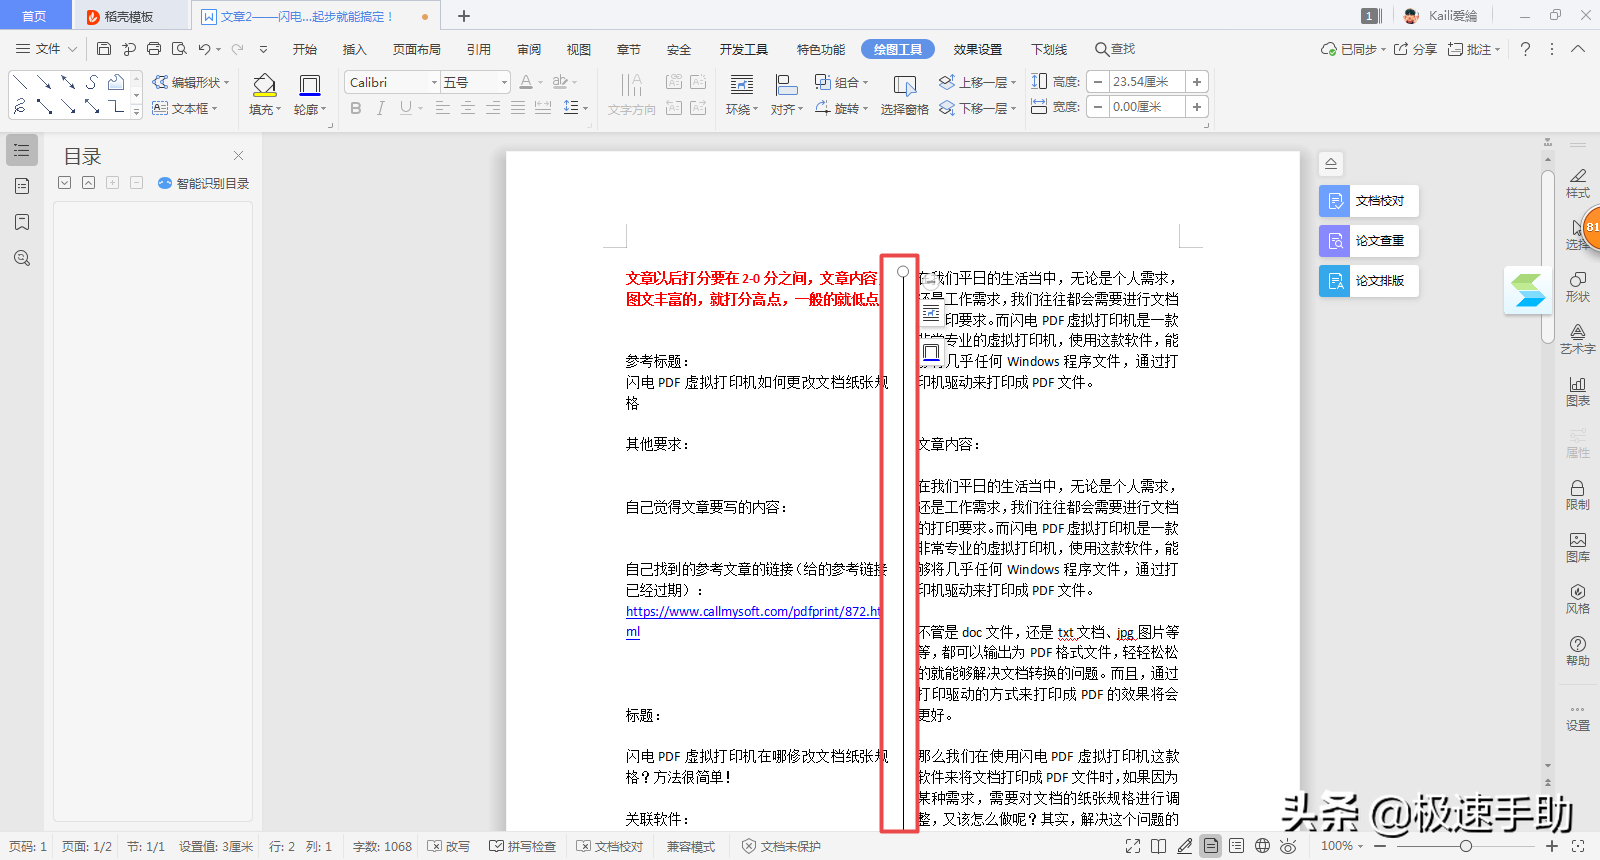The image size is (1600, 860).
Task: Toggle 文档校对 in the status bar
Action: click(610, 846)
